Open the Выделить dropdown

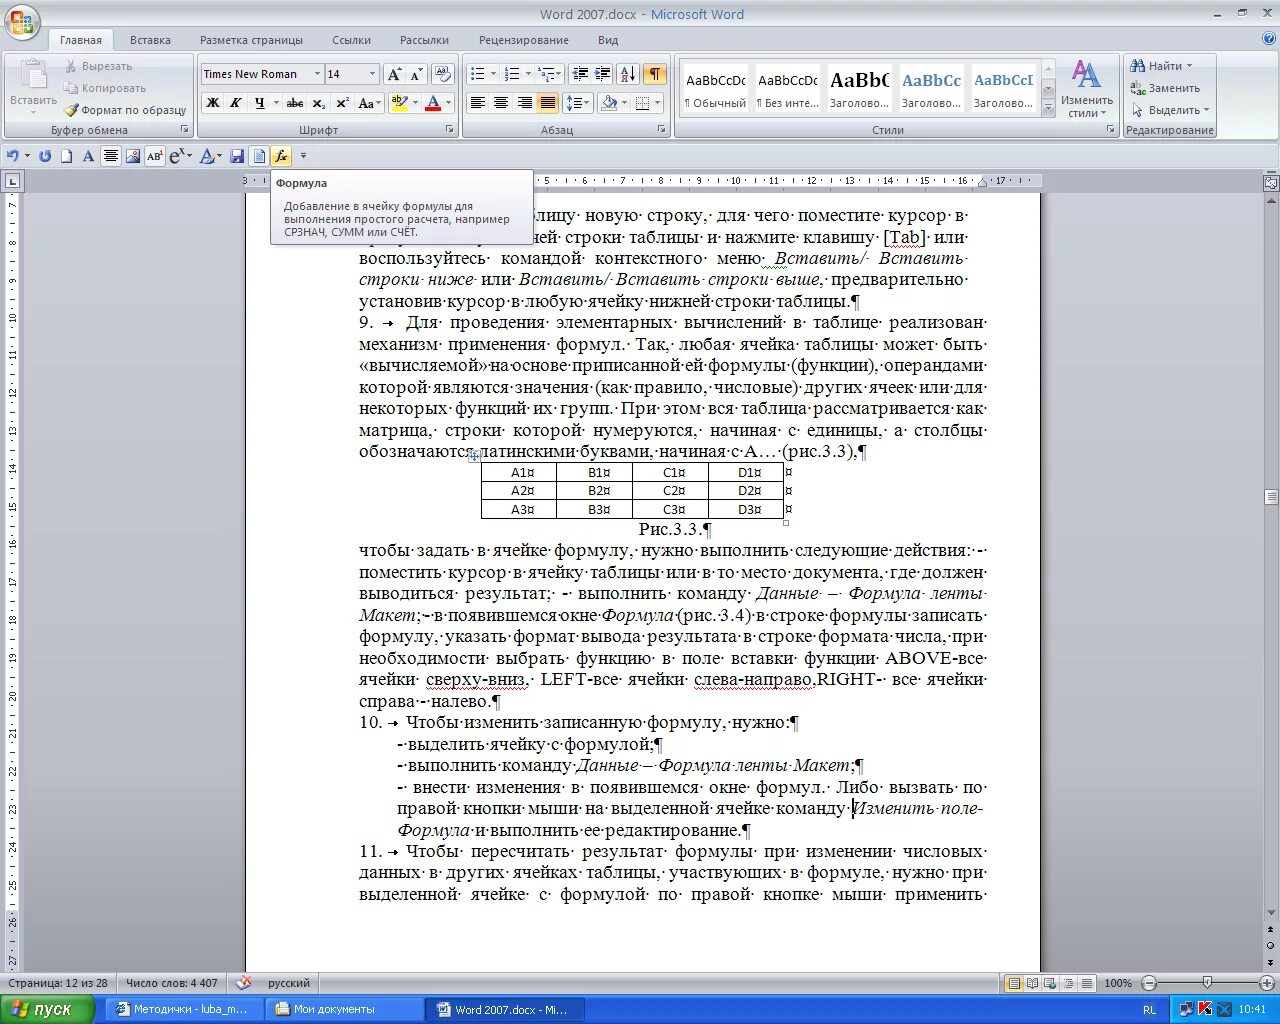click(x=1170, y=110)
